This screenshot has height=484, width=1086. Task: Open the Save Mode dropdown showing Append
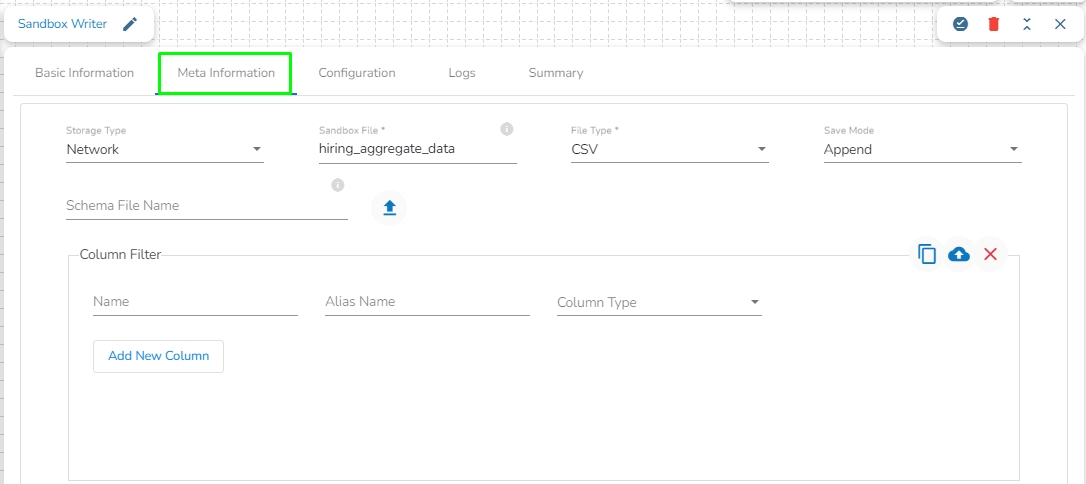(x=921, y=150)
